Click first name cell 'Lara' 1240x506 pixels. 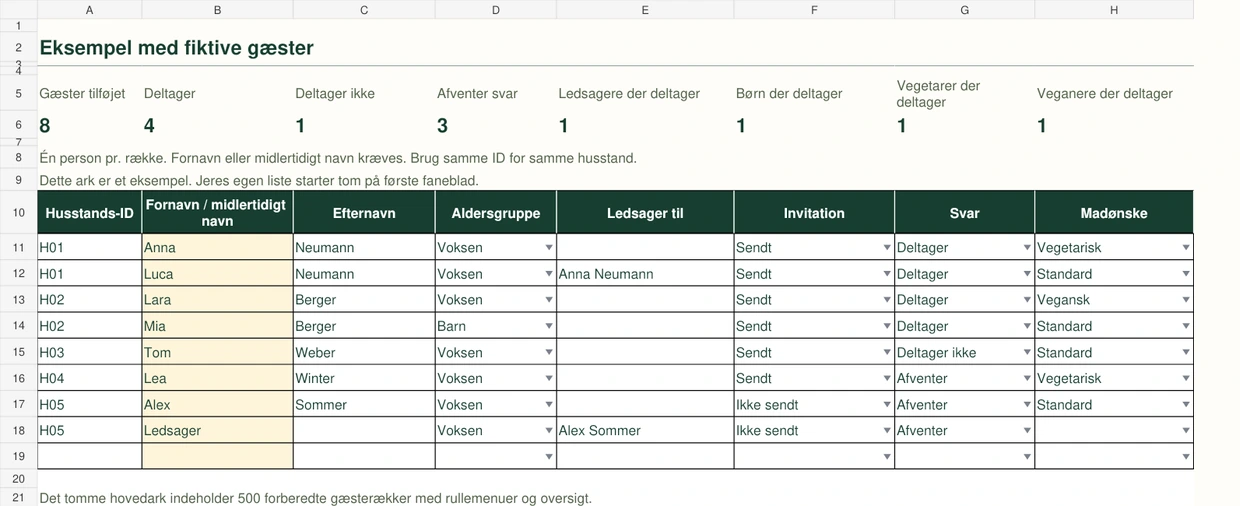pyautogui.click(x=218, y=300)
